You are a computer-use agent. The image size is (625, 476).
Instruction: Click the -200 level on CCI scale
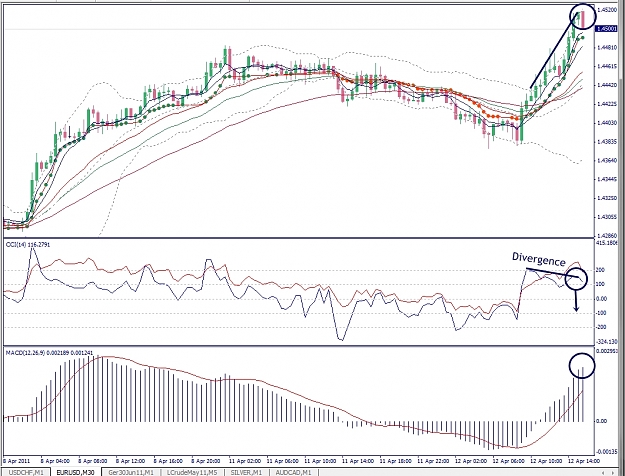(x=601, y=327)
